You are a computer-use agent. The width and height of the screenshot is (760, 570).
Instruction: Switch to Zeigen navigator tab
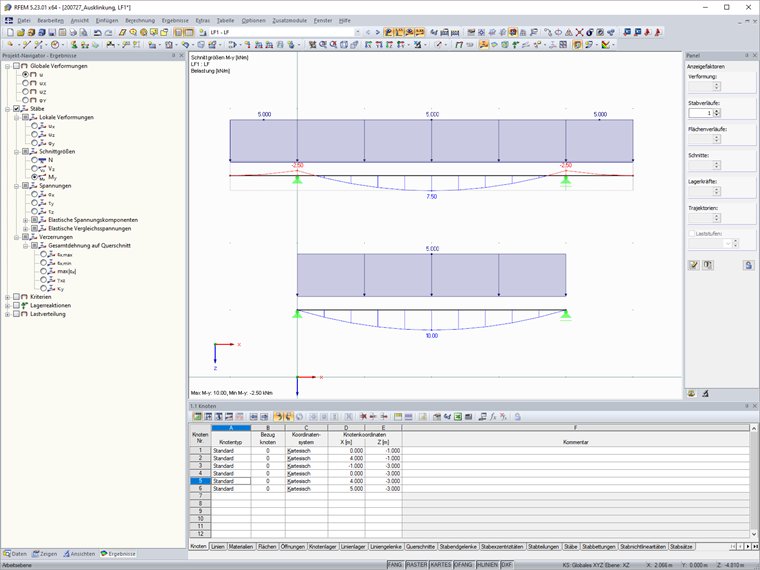[x=45, y=554]
